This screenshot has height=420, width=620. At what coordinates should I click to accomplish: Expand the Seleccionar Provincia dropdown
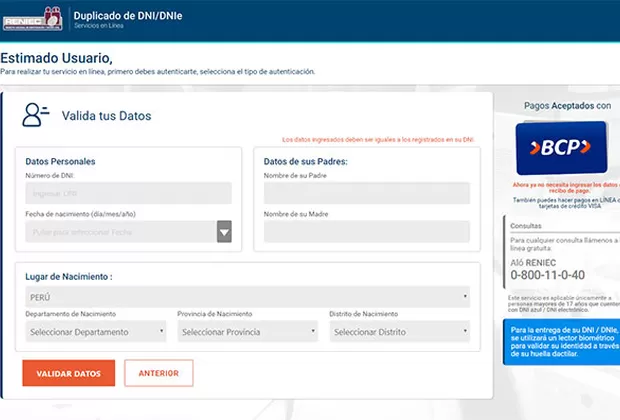(248, 331)
